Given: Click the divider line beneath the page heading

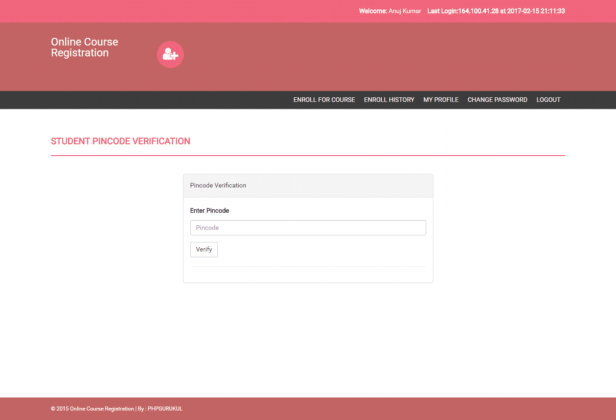Looking at the screenshot, I should (307, 156).
